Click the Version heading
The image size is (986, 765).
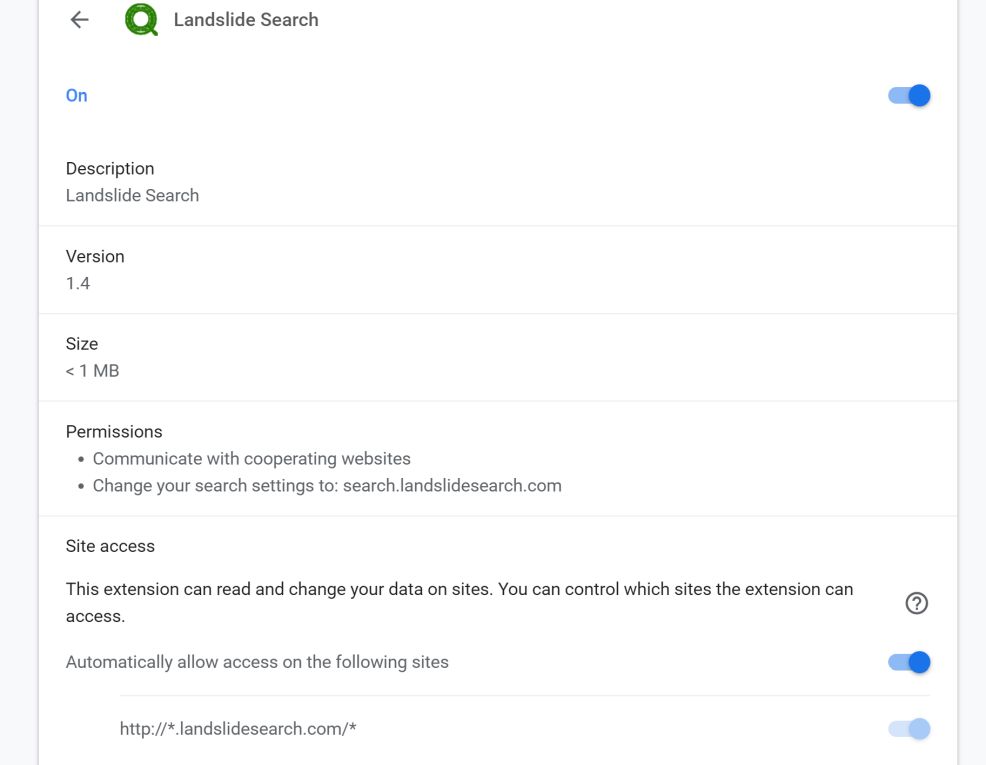[95, 257]
